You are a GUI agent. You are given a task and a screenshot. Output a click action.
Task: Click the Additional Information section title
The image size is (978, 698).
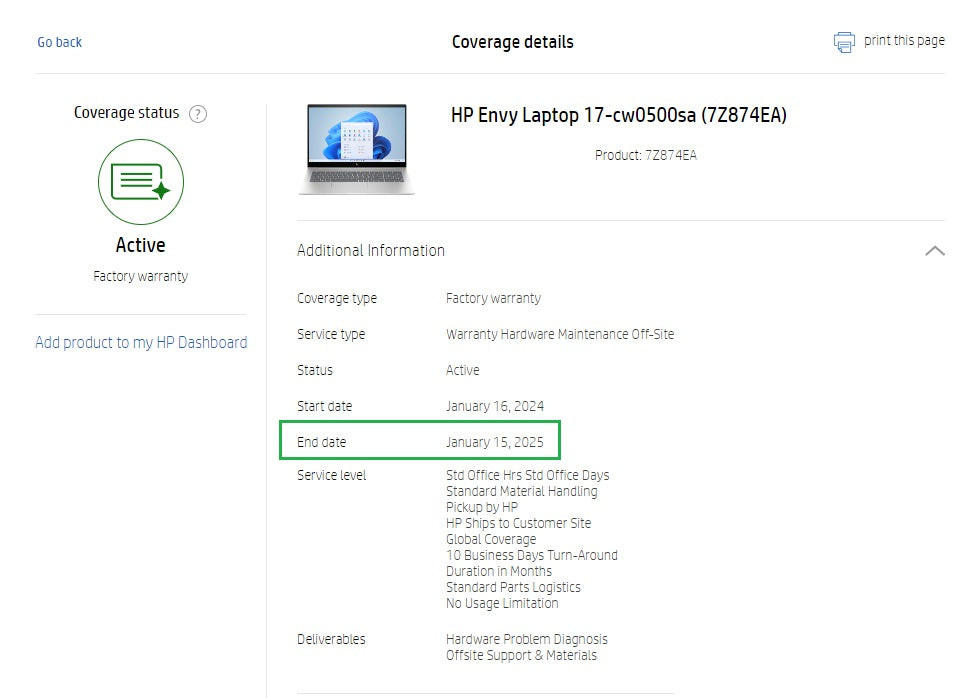[371, 251]
